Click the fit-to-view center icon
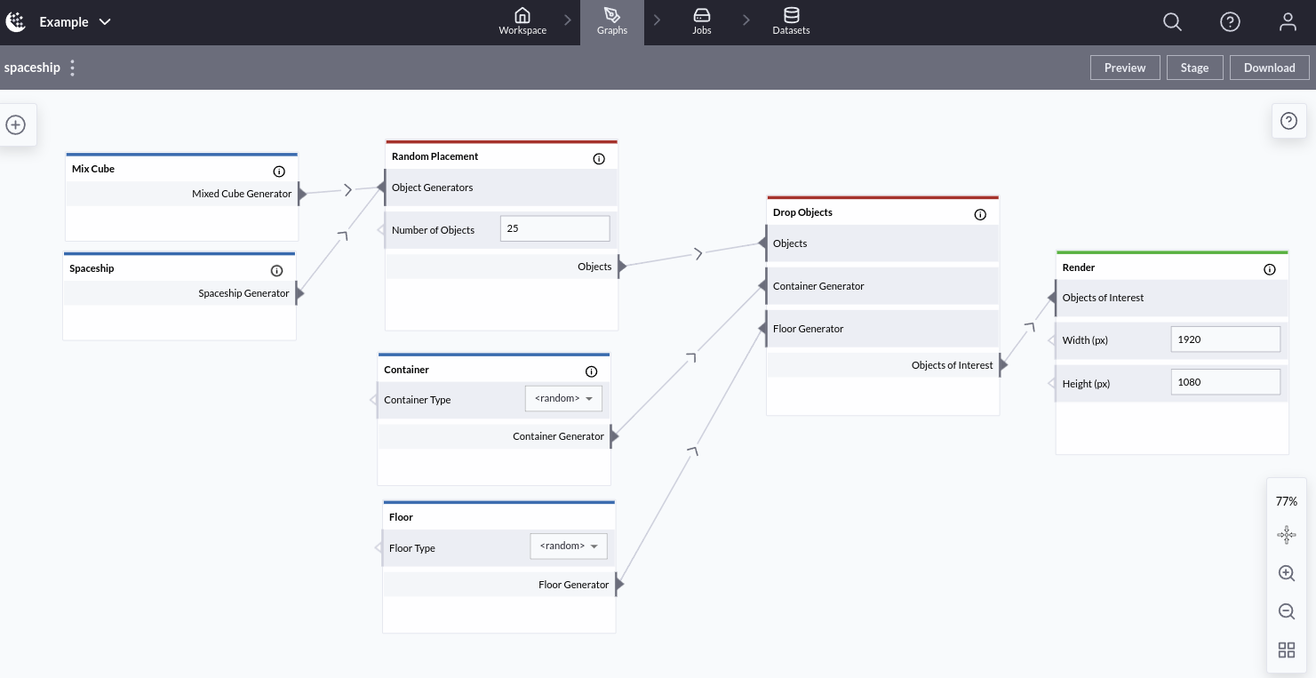Screen dimensions: 1316x678 [1286, 535]
